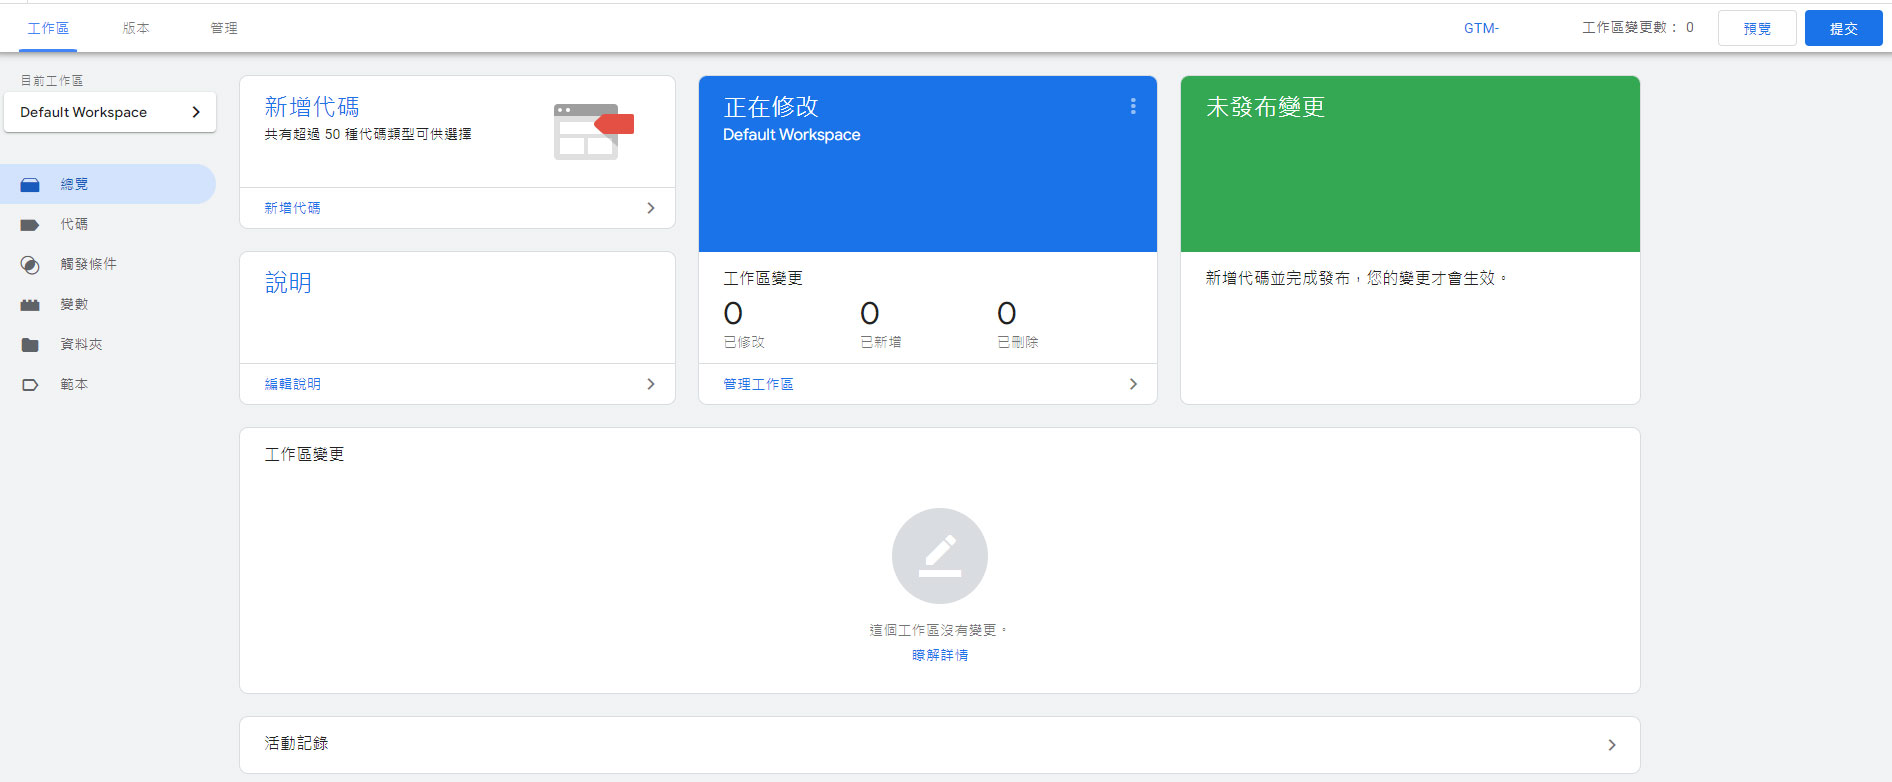This screenshot has width=1892, height=782.
Task: Click the gray pencil edit icon
Action: [x=940, y=556]
